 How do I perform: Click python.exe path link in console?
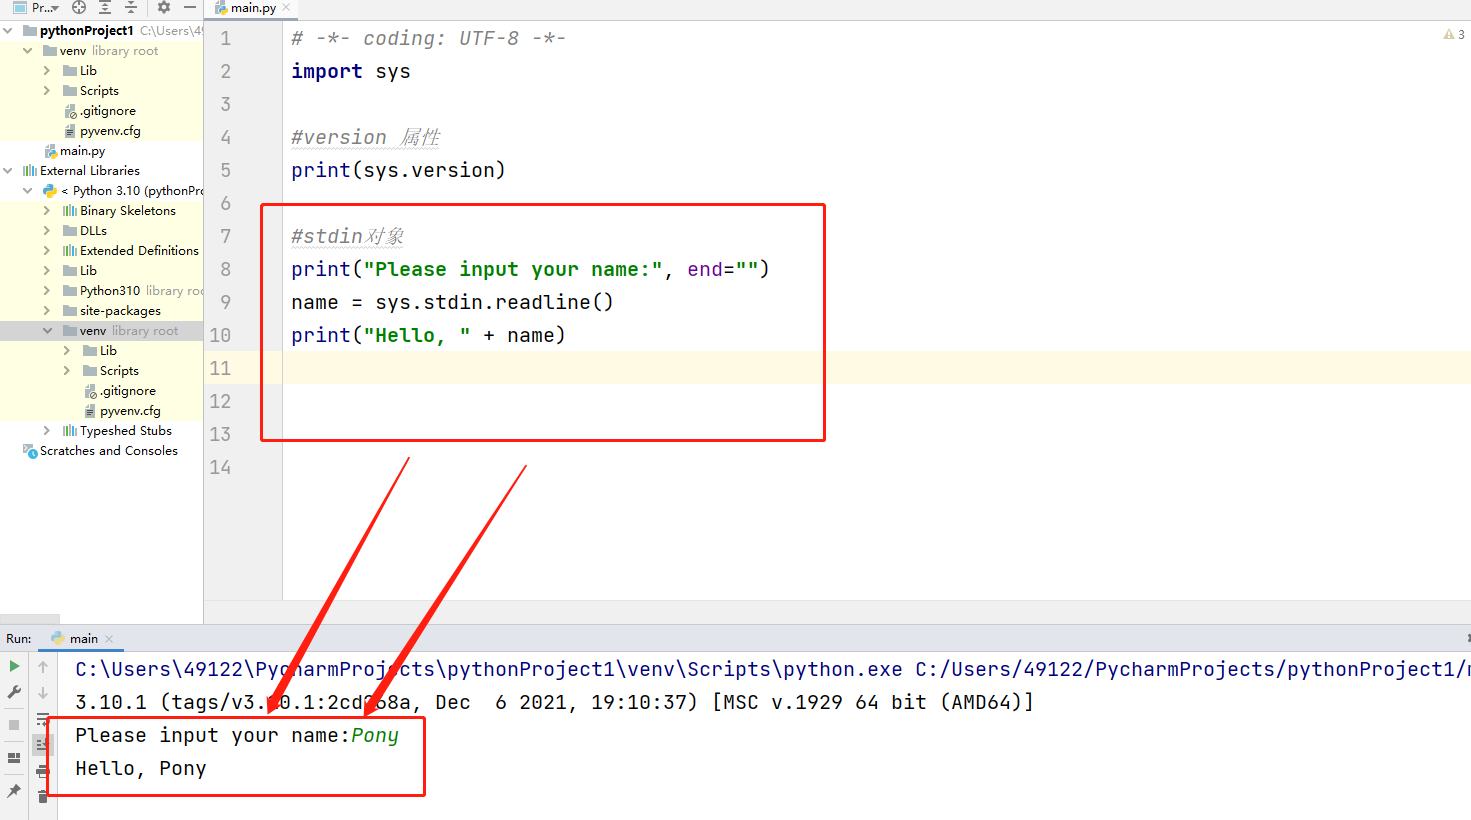tap(489, 669)
